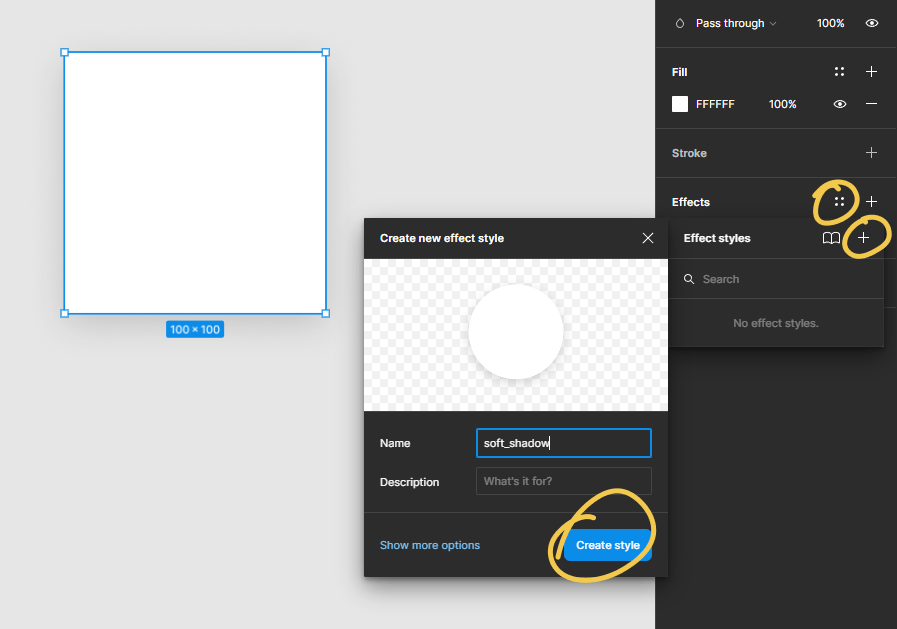The image size is (897, 629).
Task: Click the circled plus in Effect styles header
Action: point(864,238)
